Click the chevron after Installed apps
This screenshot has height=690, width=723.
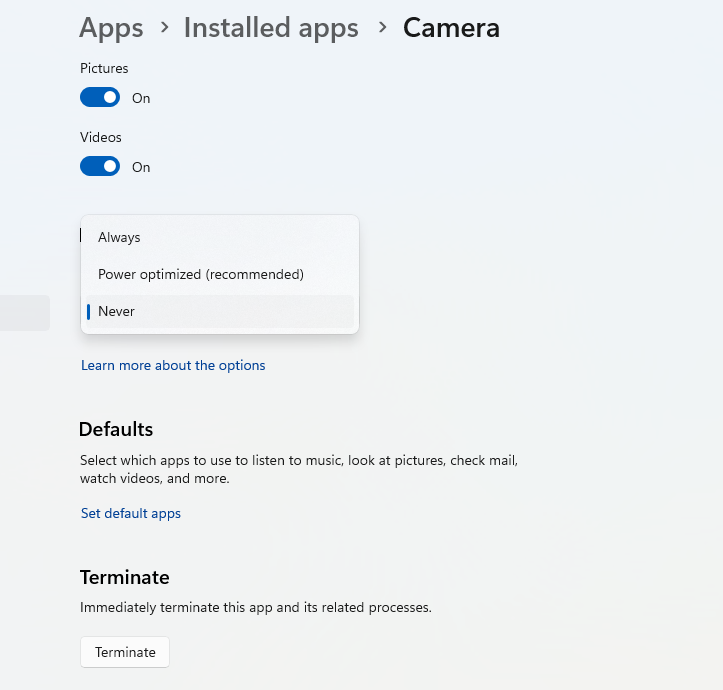click(382, 28)
